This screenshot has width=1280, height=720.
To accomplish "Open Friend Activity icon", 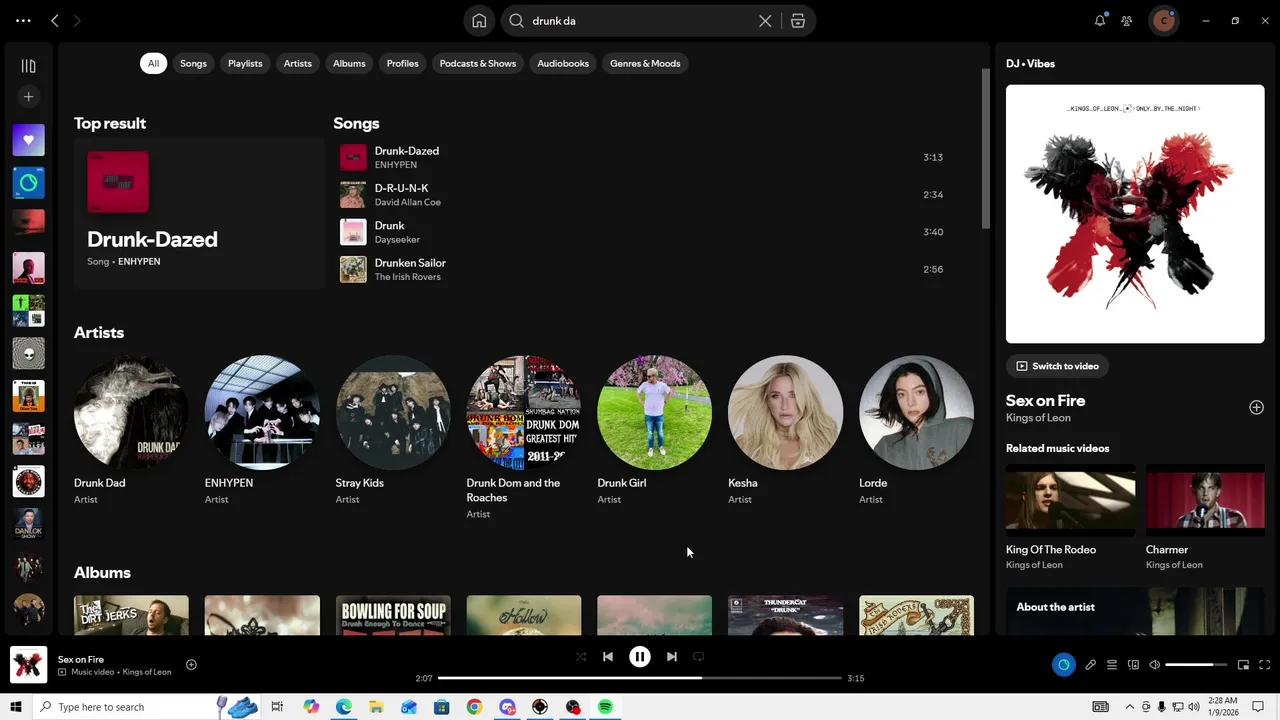I will point(1127,20).
